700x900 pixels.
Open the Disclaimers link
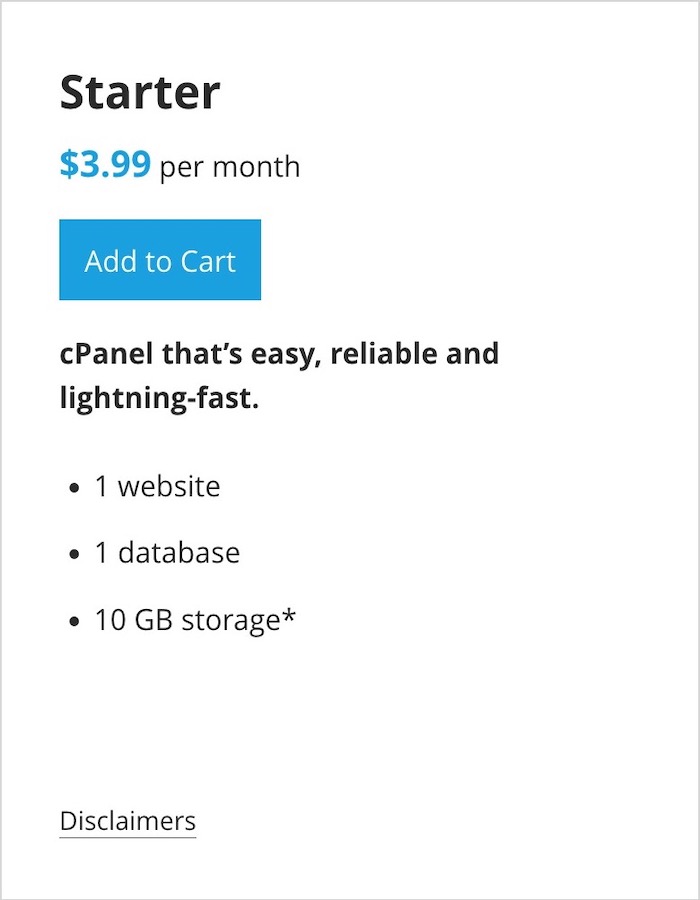pyautogui.click(x=128, y=822)
